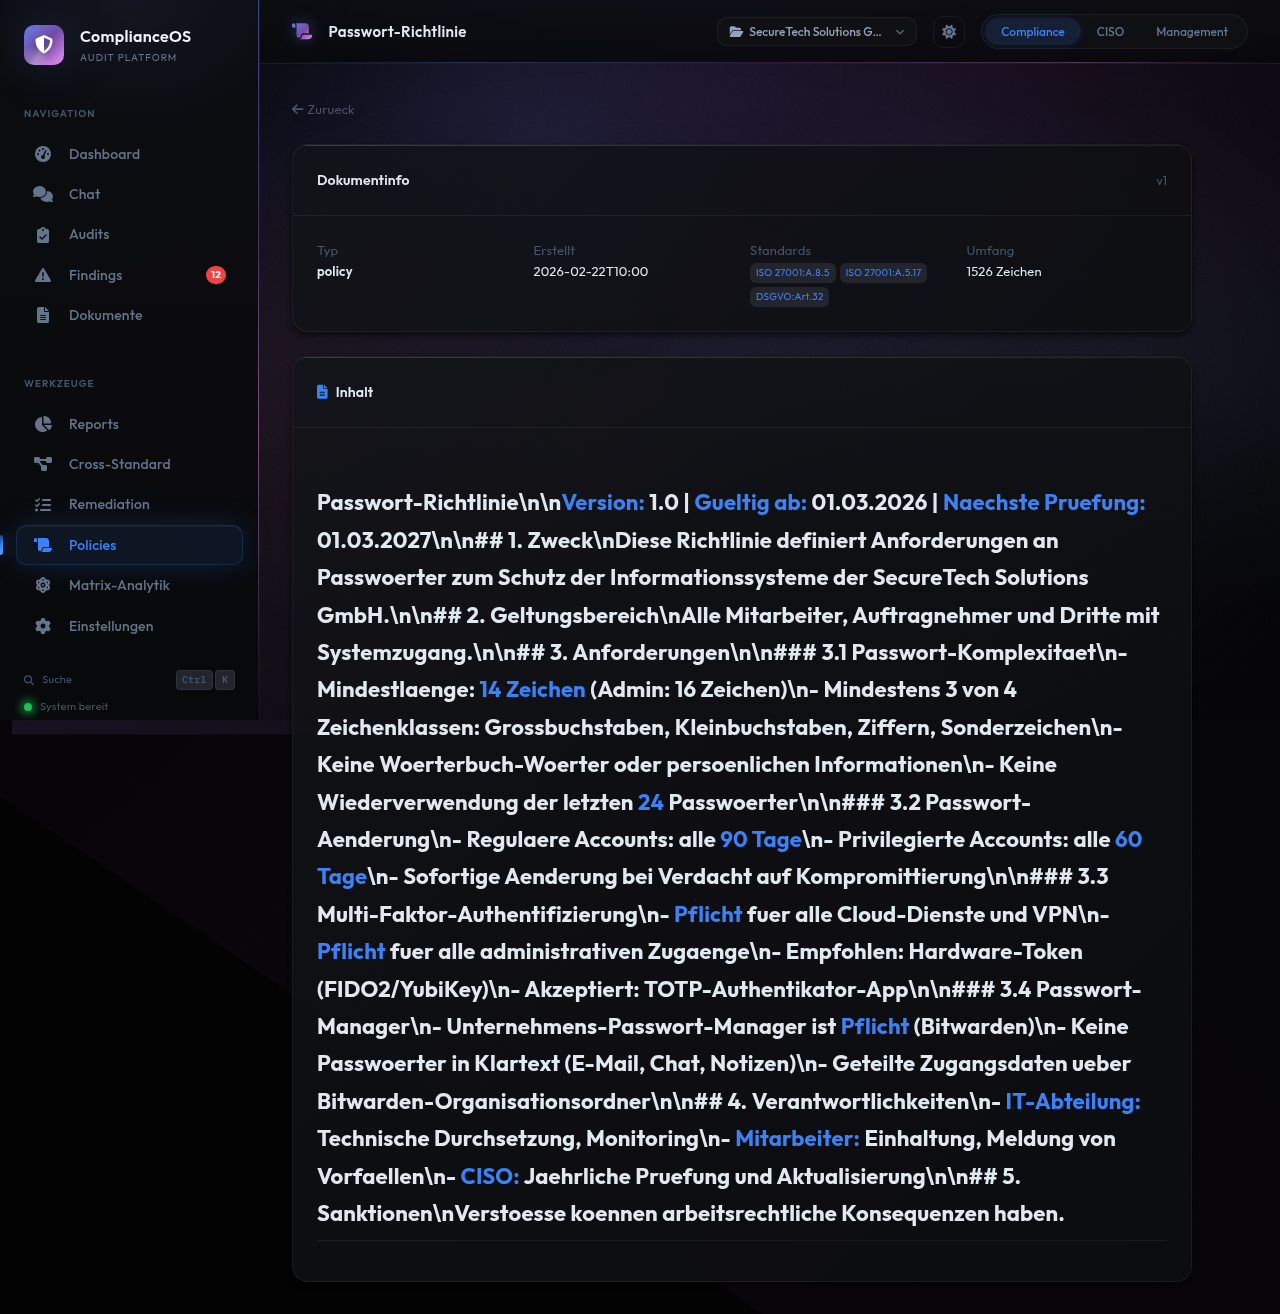Screen dimensions: 1280x1314
Task: Click the Findings warning triangle icon
Action: click(43, 275)
